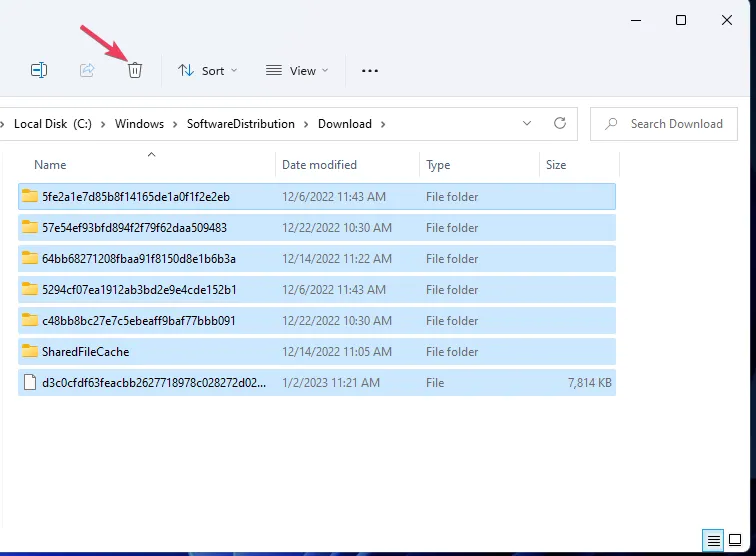Select folder 5fe2a1e7d85b8f14165de1a0f1f2e2eb
The height and width of the screenshot is (556, 756).
pos(317,196)
